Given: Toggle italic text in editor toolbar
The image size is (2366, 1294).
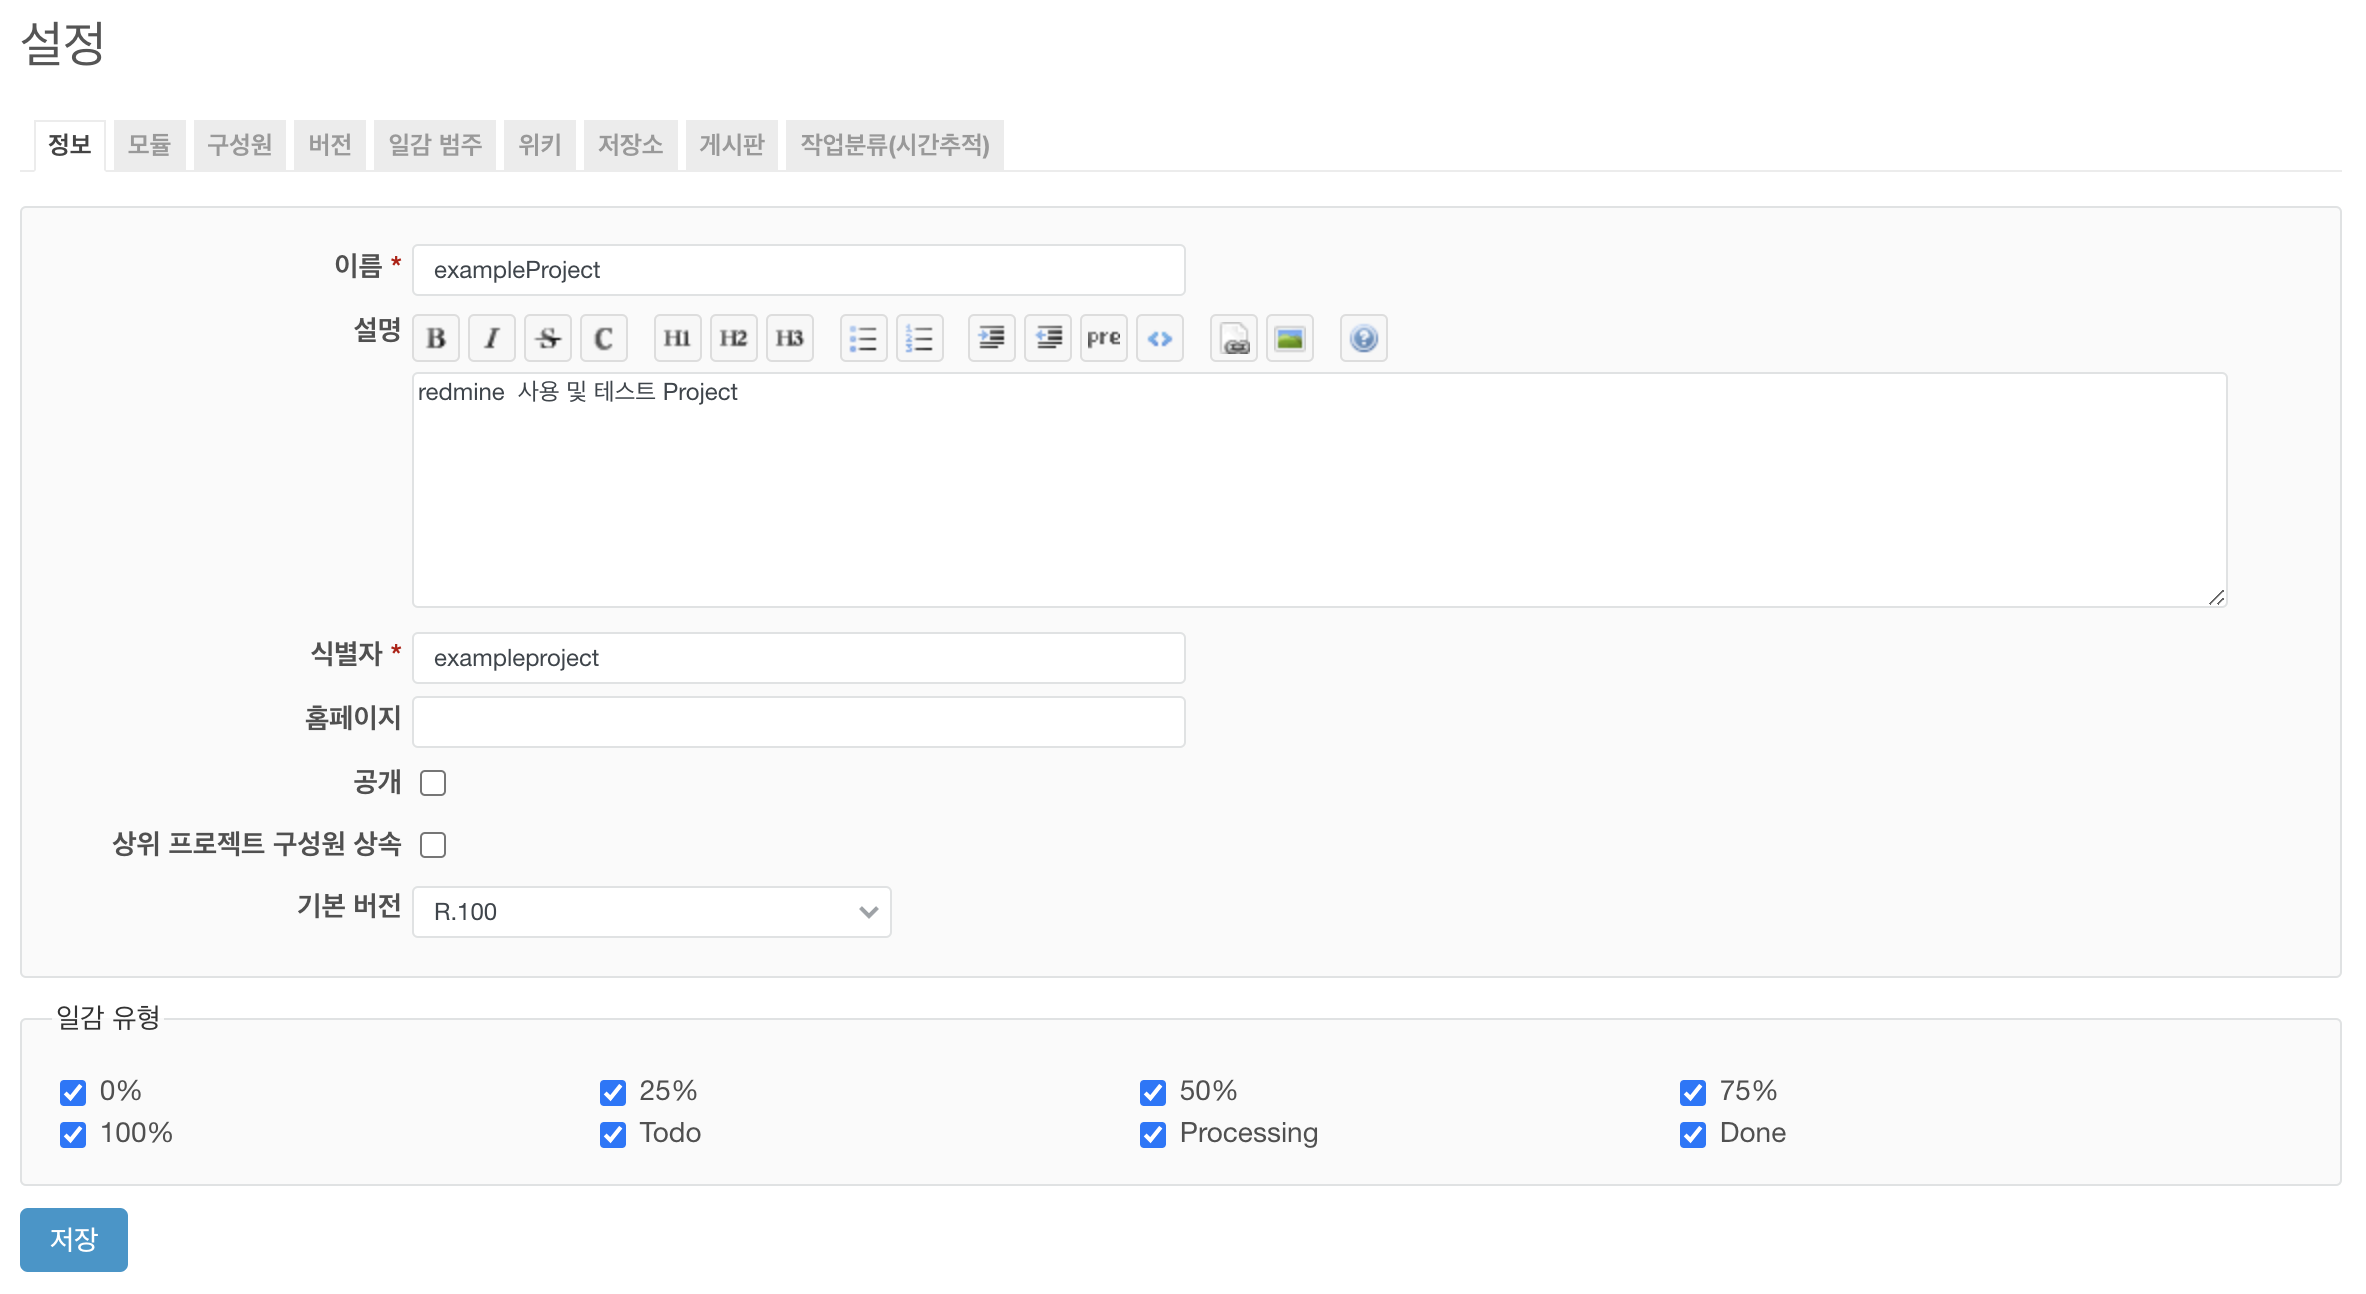Looking at the screenshot, I should click(x=492, y=338).
